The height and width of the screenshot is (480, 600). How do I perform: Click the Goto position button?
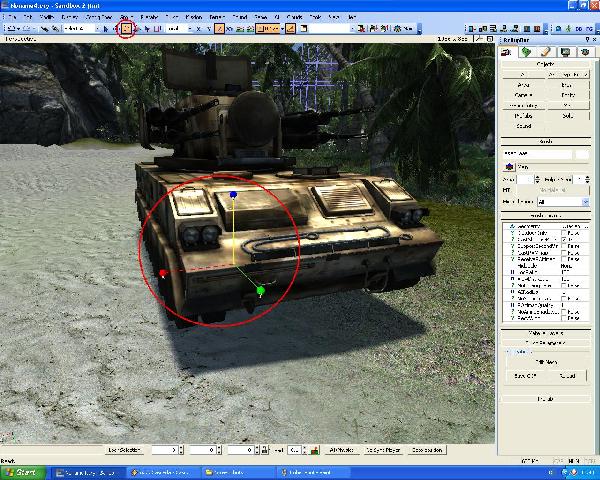click(427, 450)
